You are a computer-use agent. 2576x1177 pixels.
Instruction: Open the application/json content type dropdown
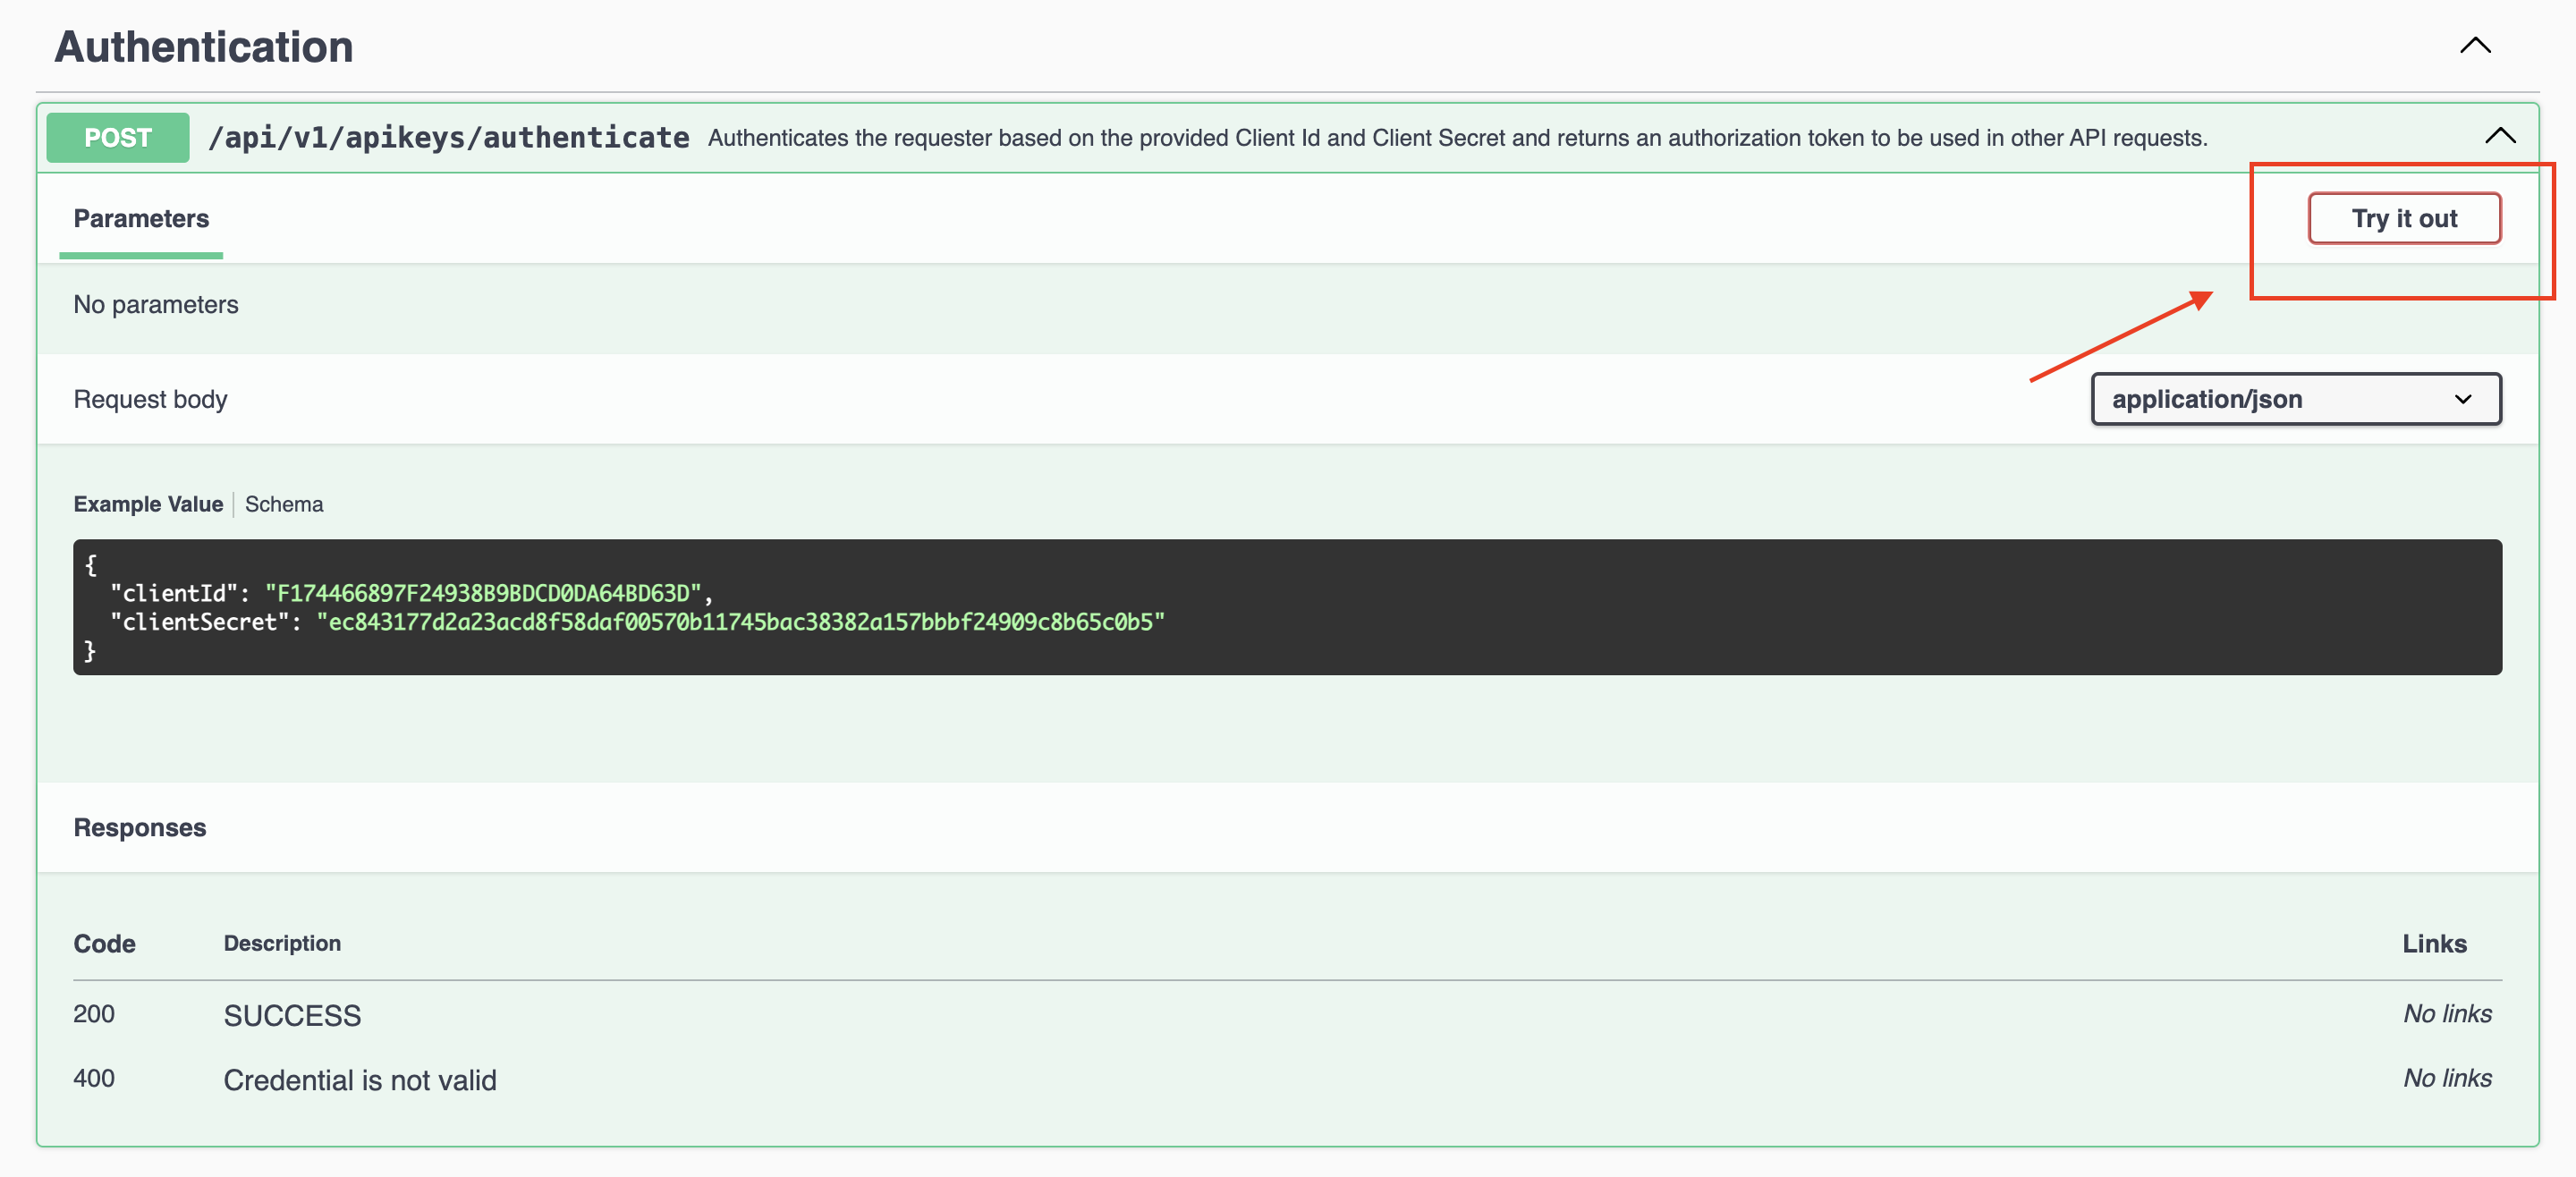(2295, 399)
